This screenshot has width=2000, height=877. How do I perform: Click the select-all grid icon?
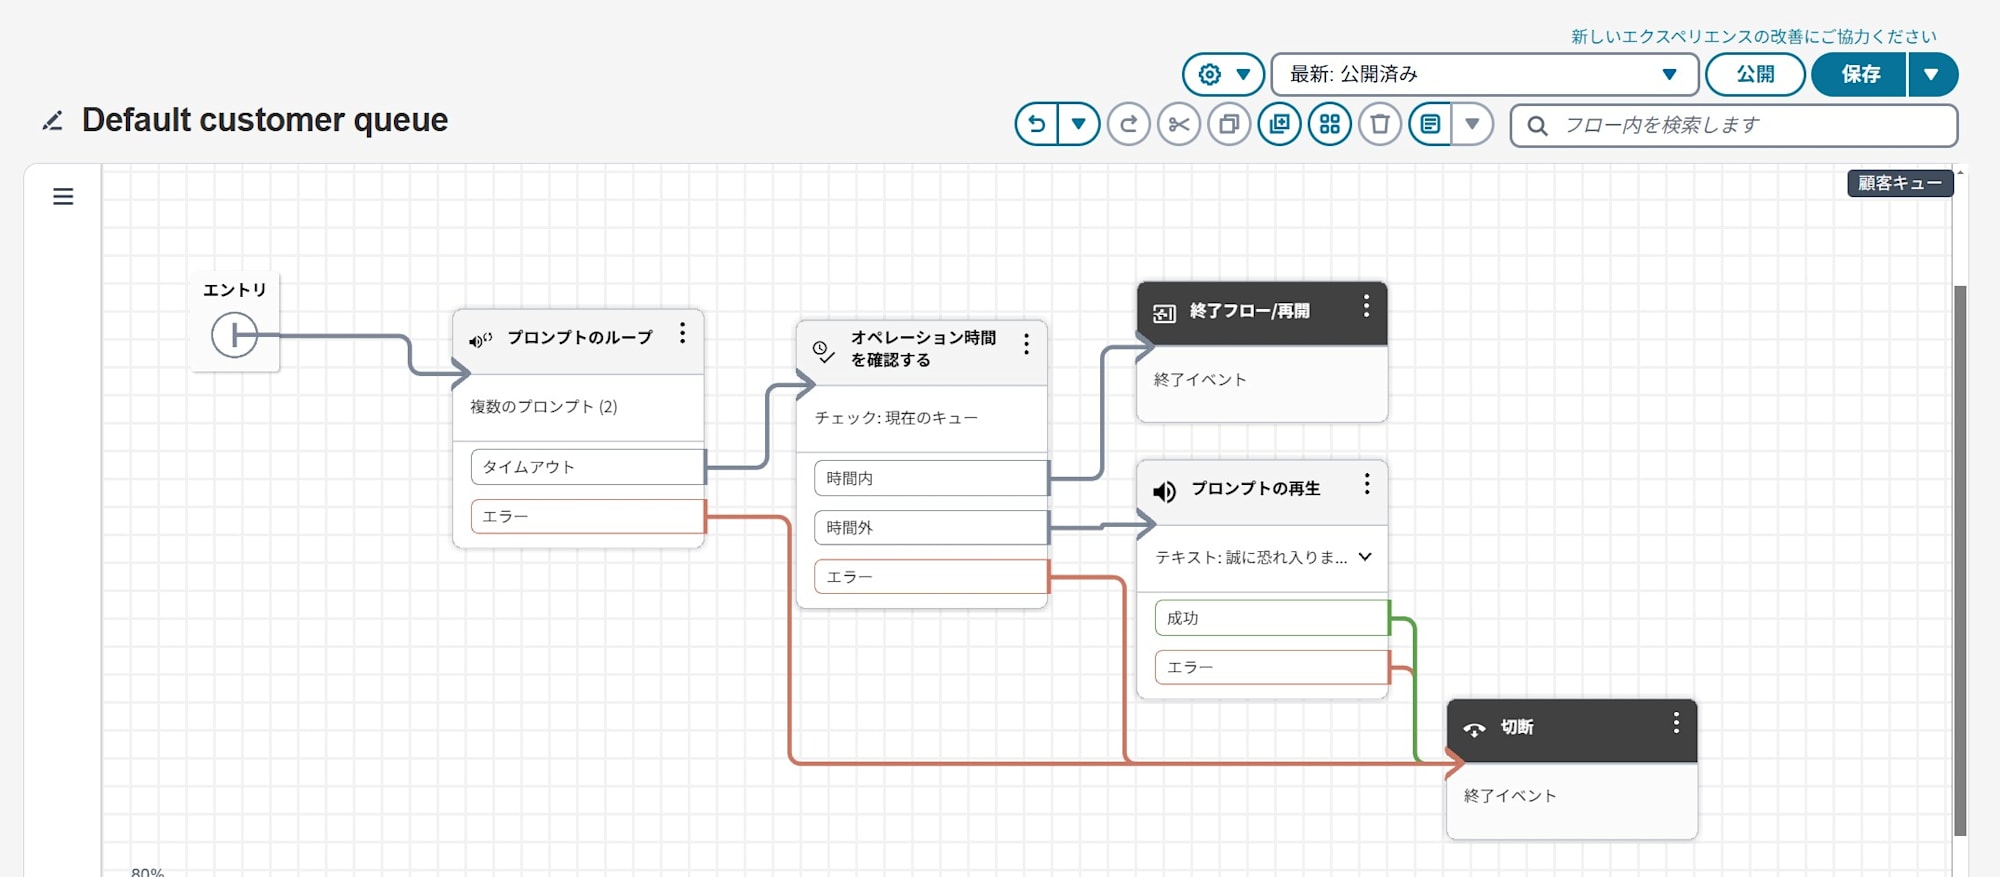point(1330,125)
